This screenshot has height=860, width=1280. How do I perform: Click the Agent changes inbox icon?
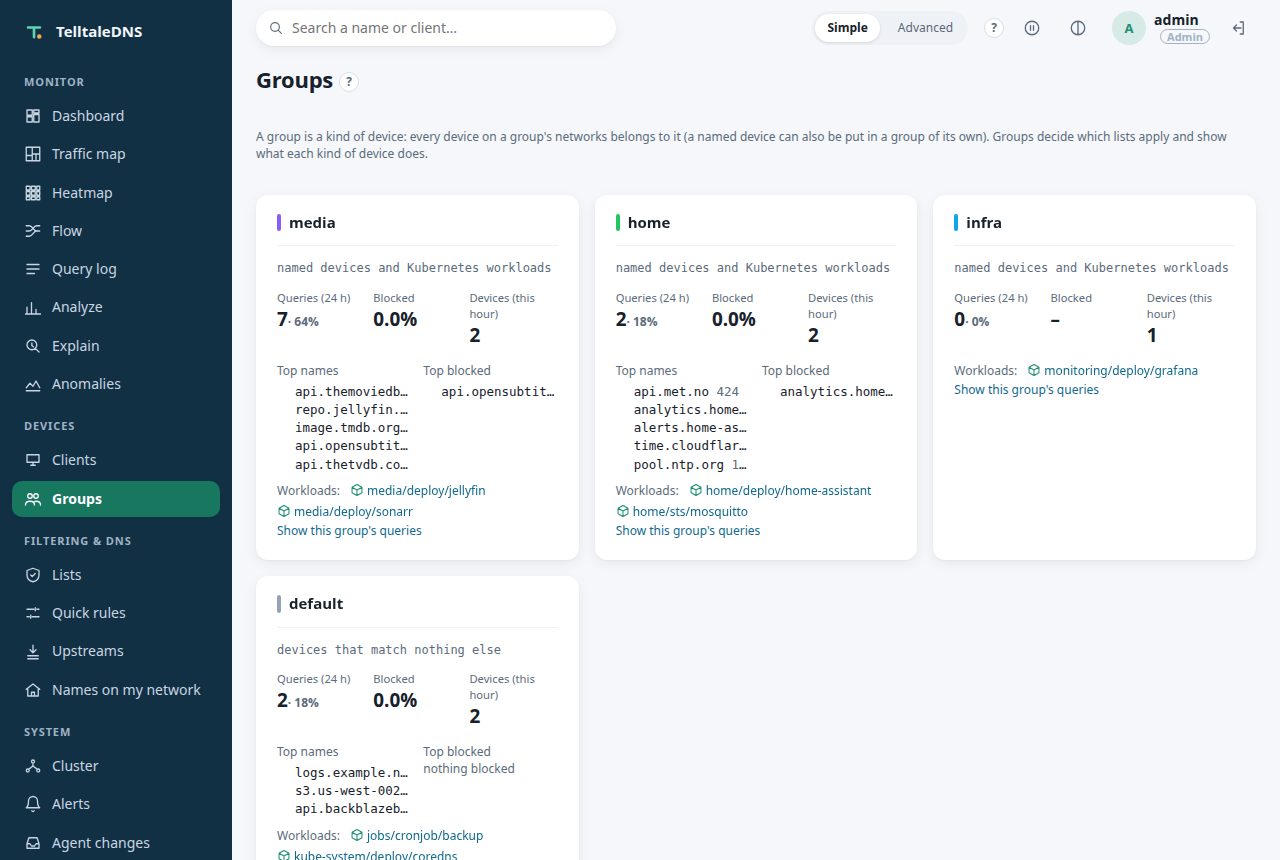coord(33,843)
